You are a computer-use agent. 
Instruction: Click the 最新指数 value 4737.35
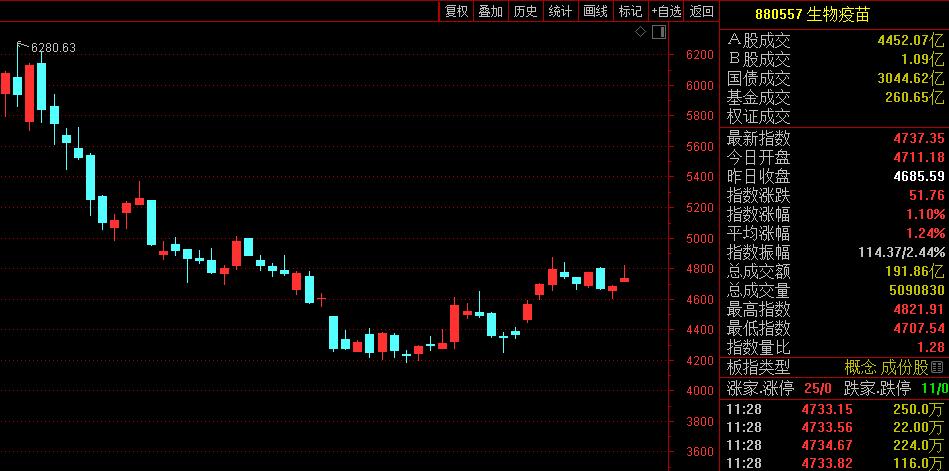coord(919,139)
